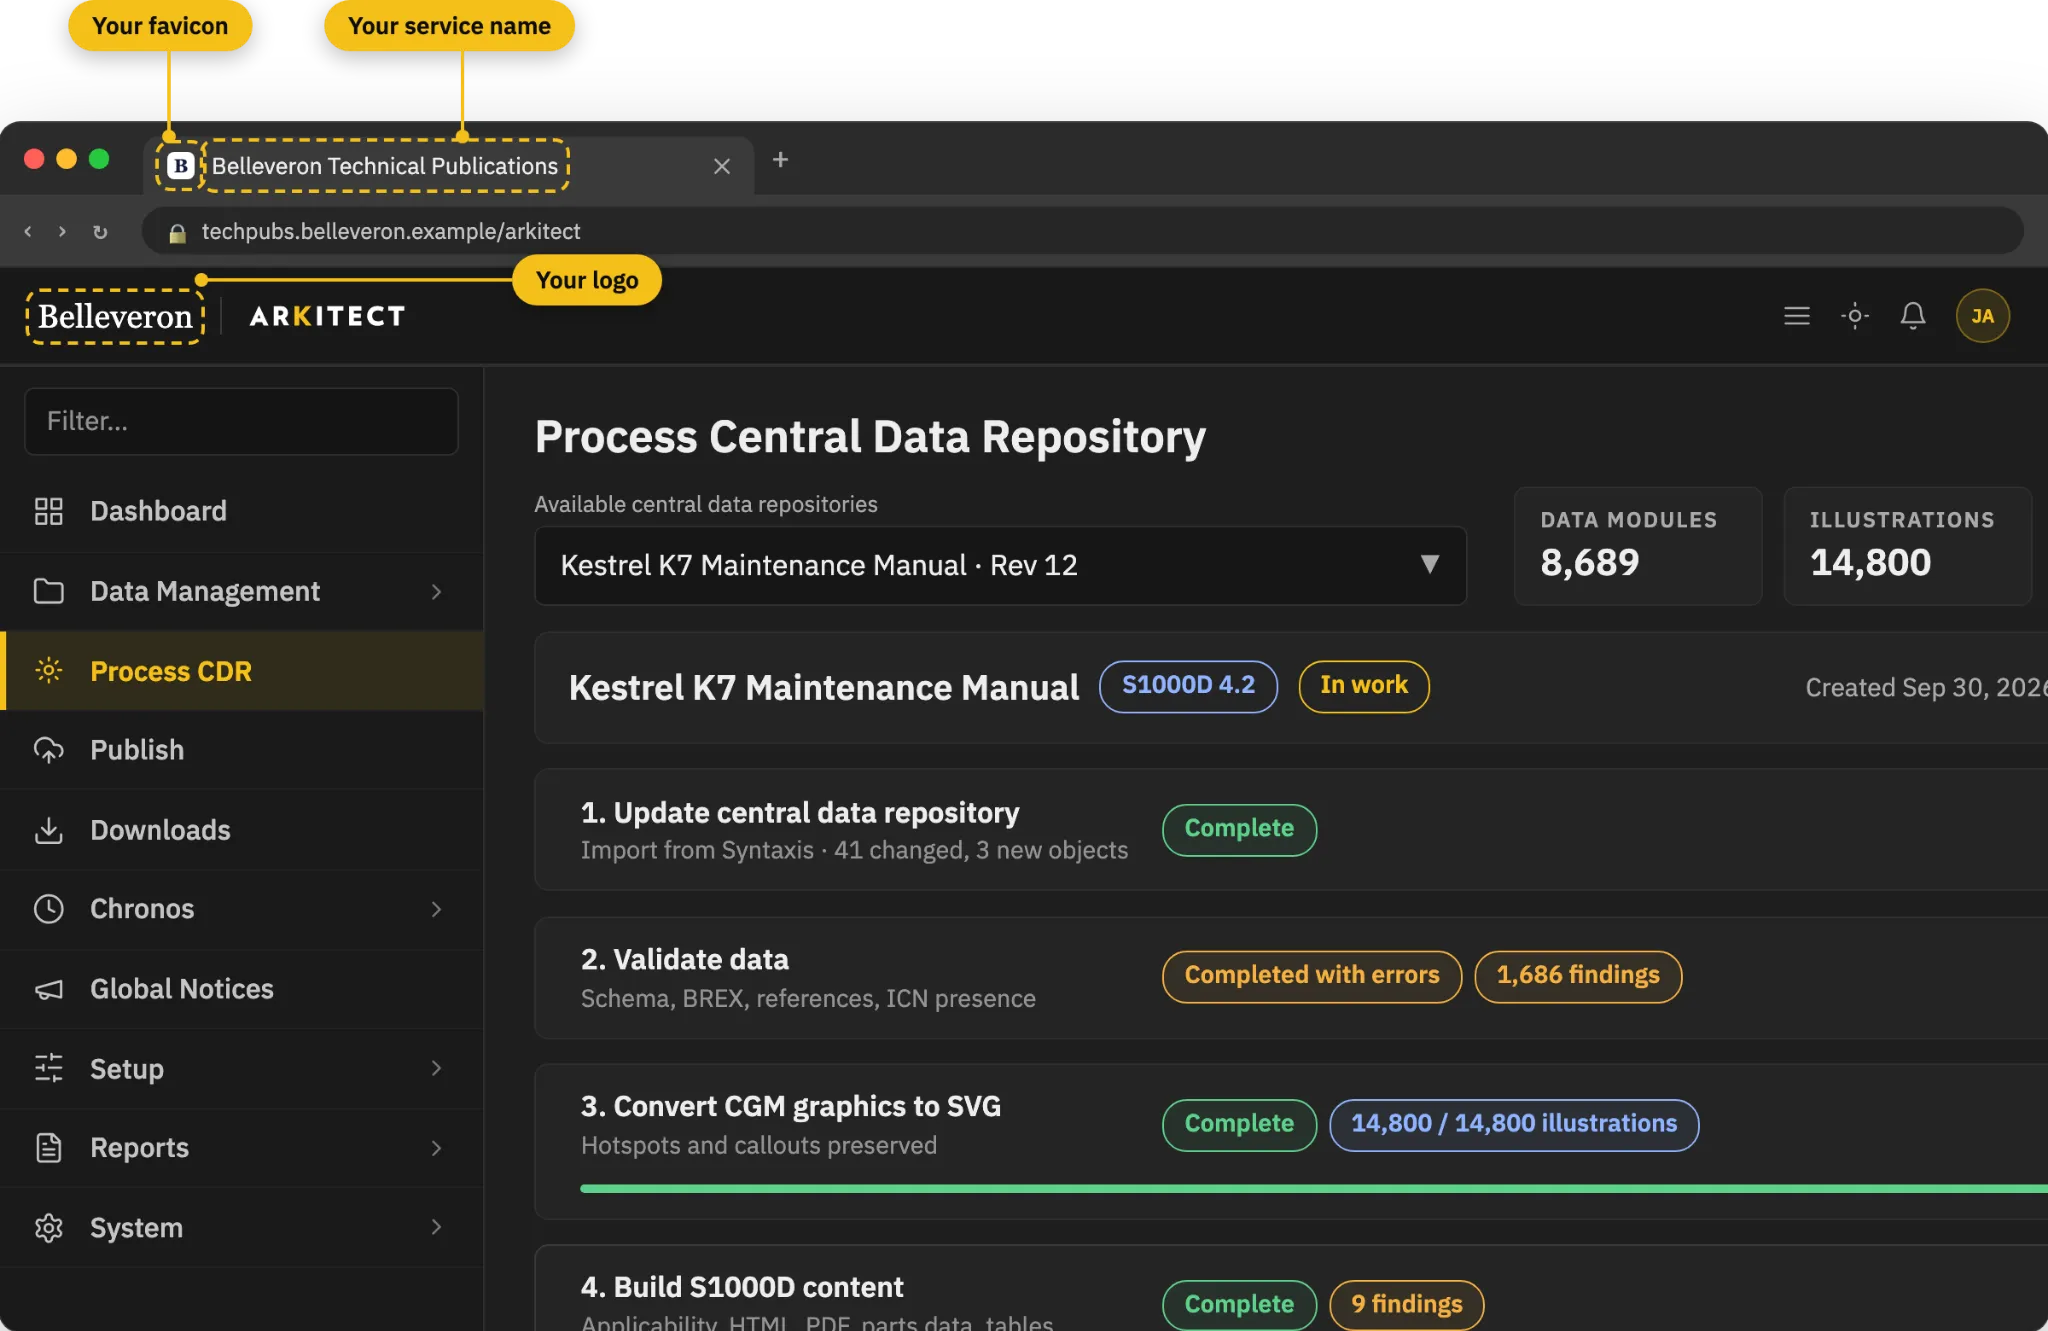2048x1331 pixels.
Task: Click the Reports document icon
Action: click(48, 1147)
